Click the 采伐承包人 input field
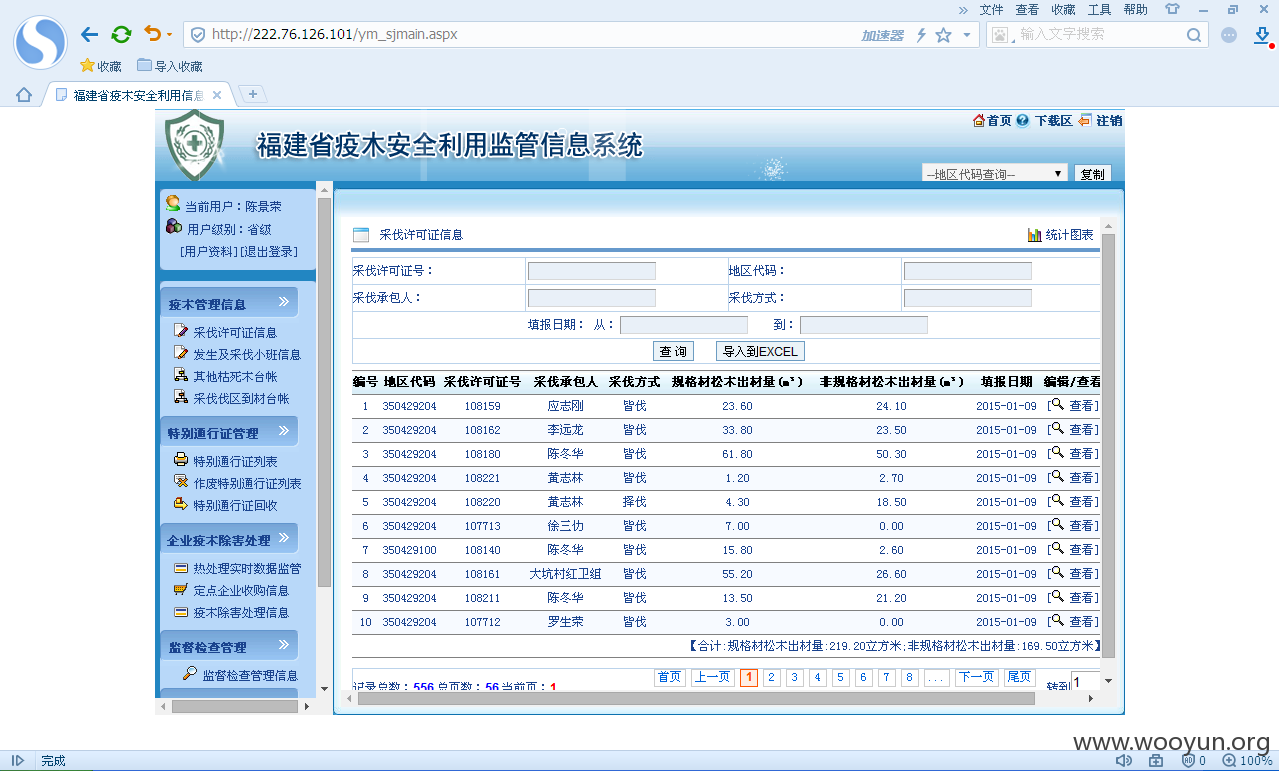1279x771 pixels. point(592,298)
